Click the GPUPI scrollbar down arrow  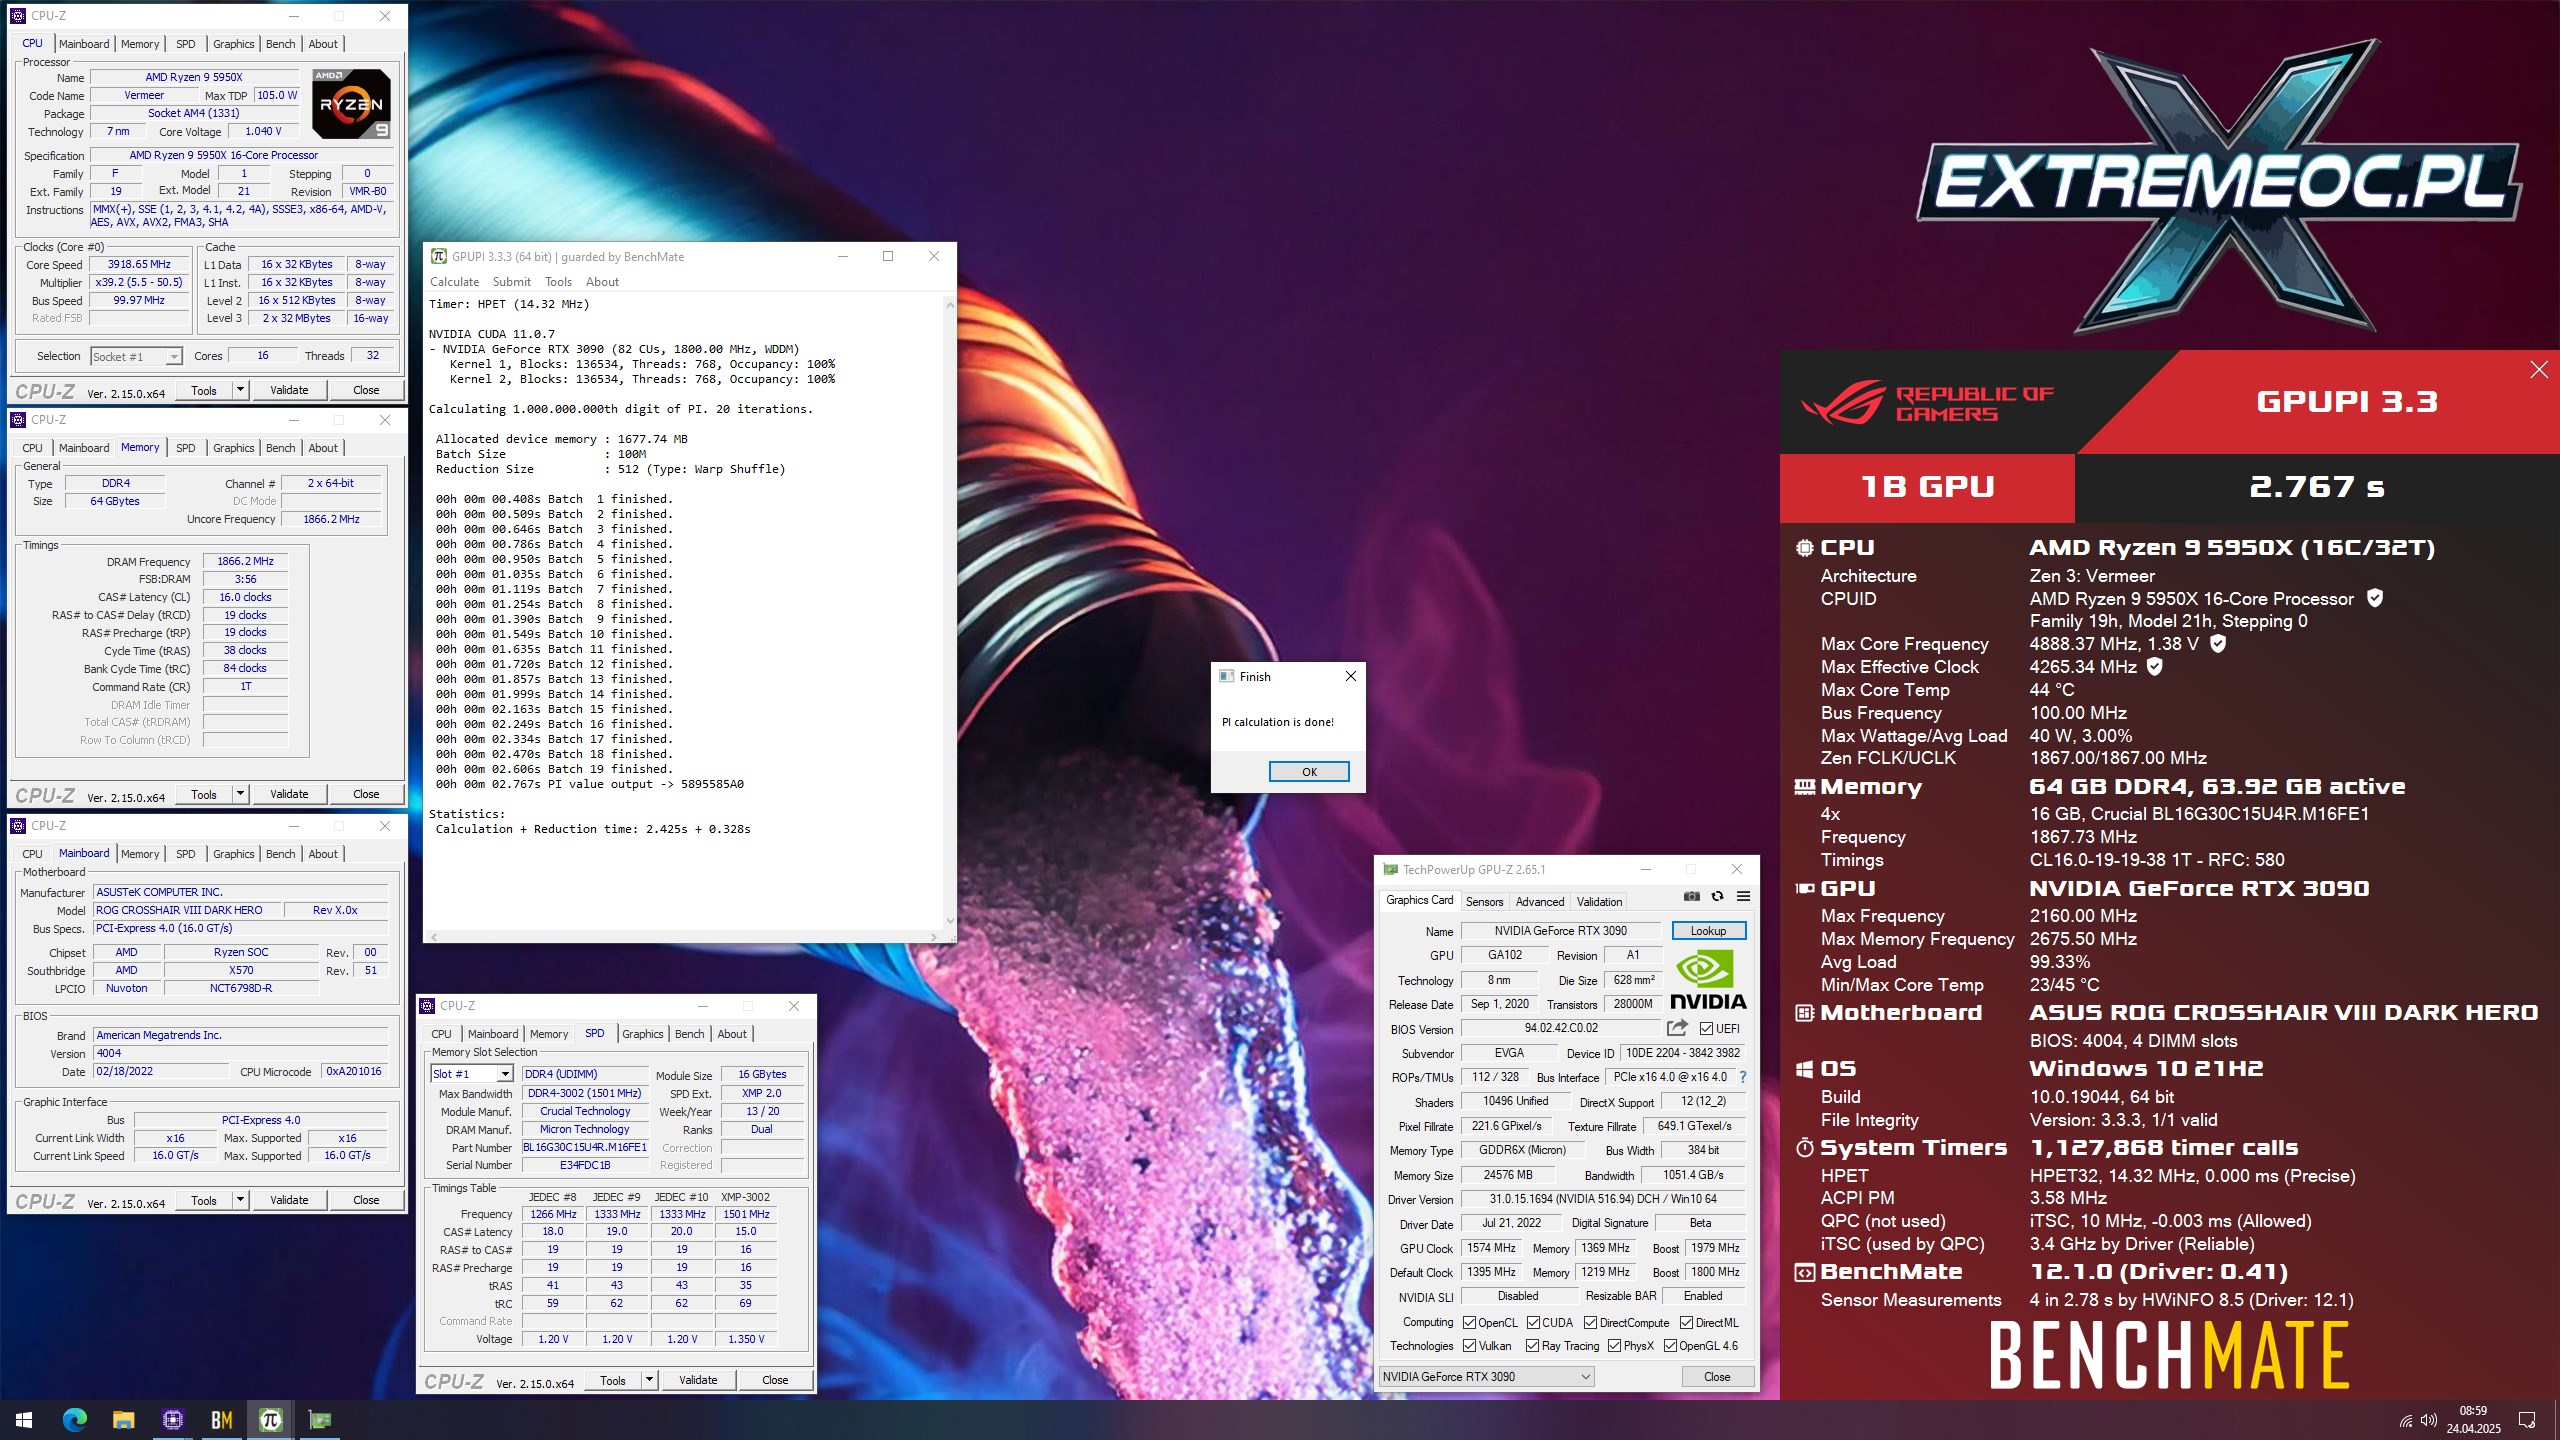click(x=949, y=921)
